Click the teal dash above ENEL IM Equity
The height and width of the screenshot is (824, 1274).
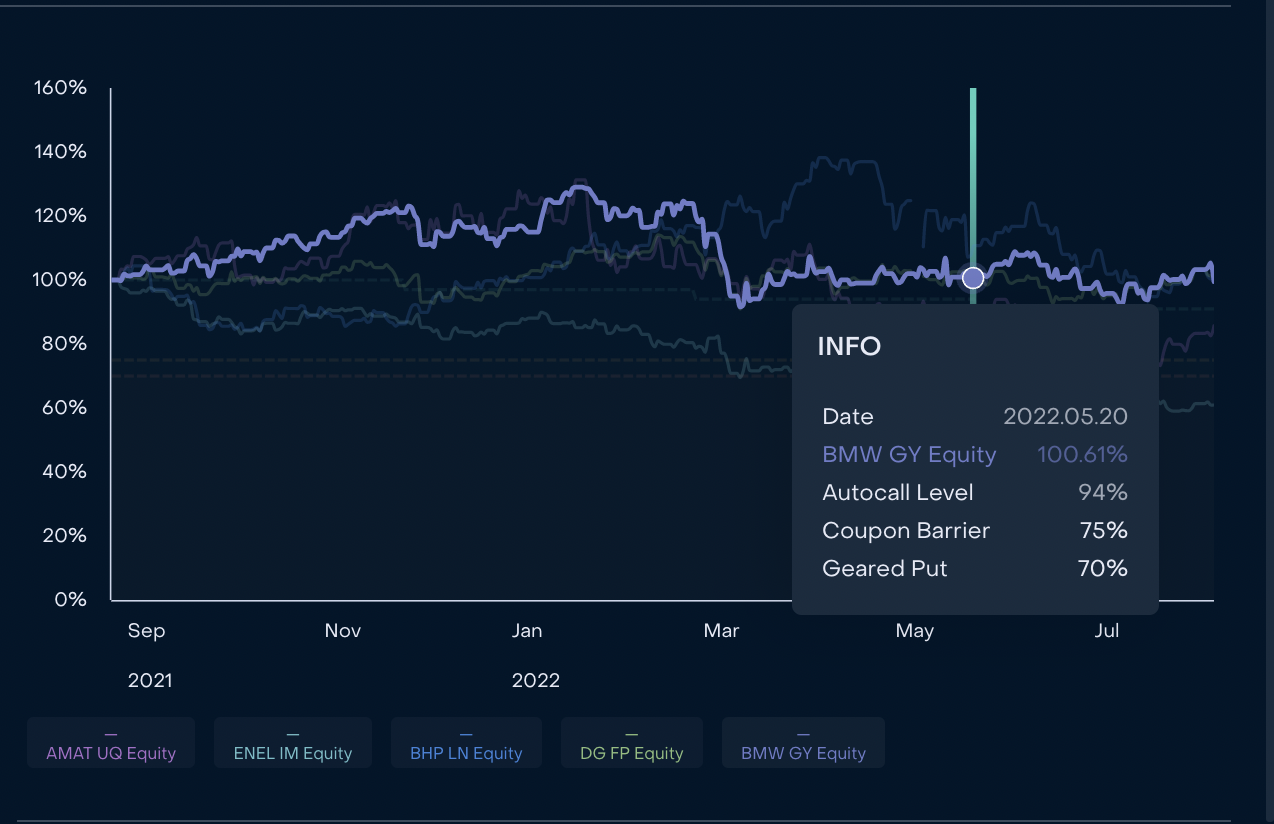point(293,735)
